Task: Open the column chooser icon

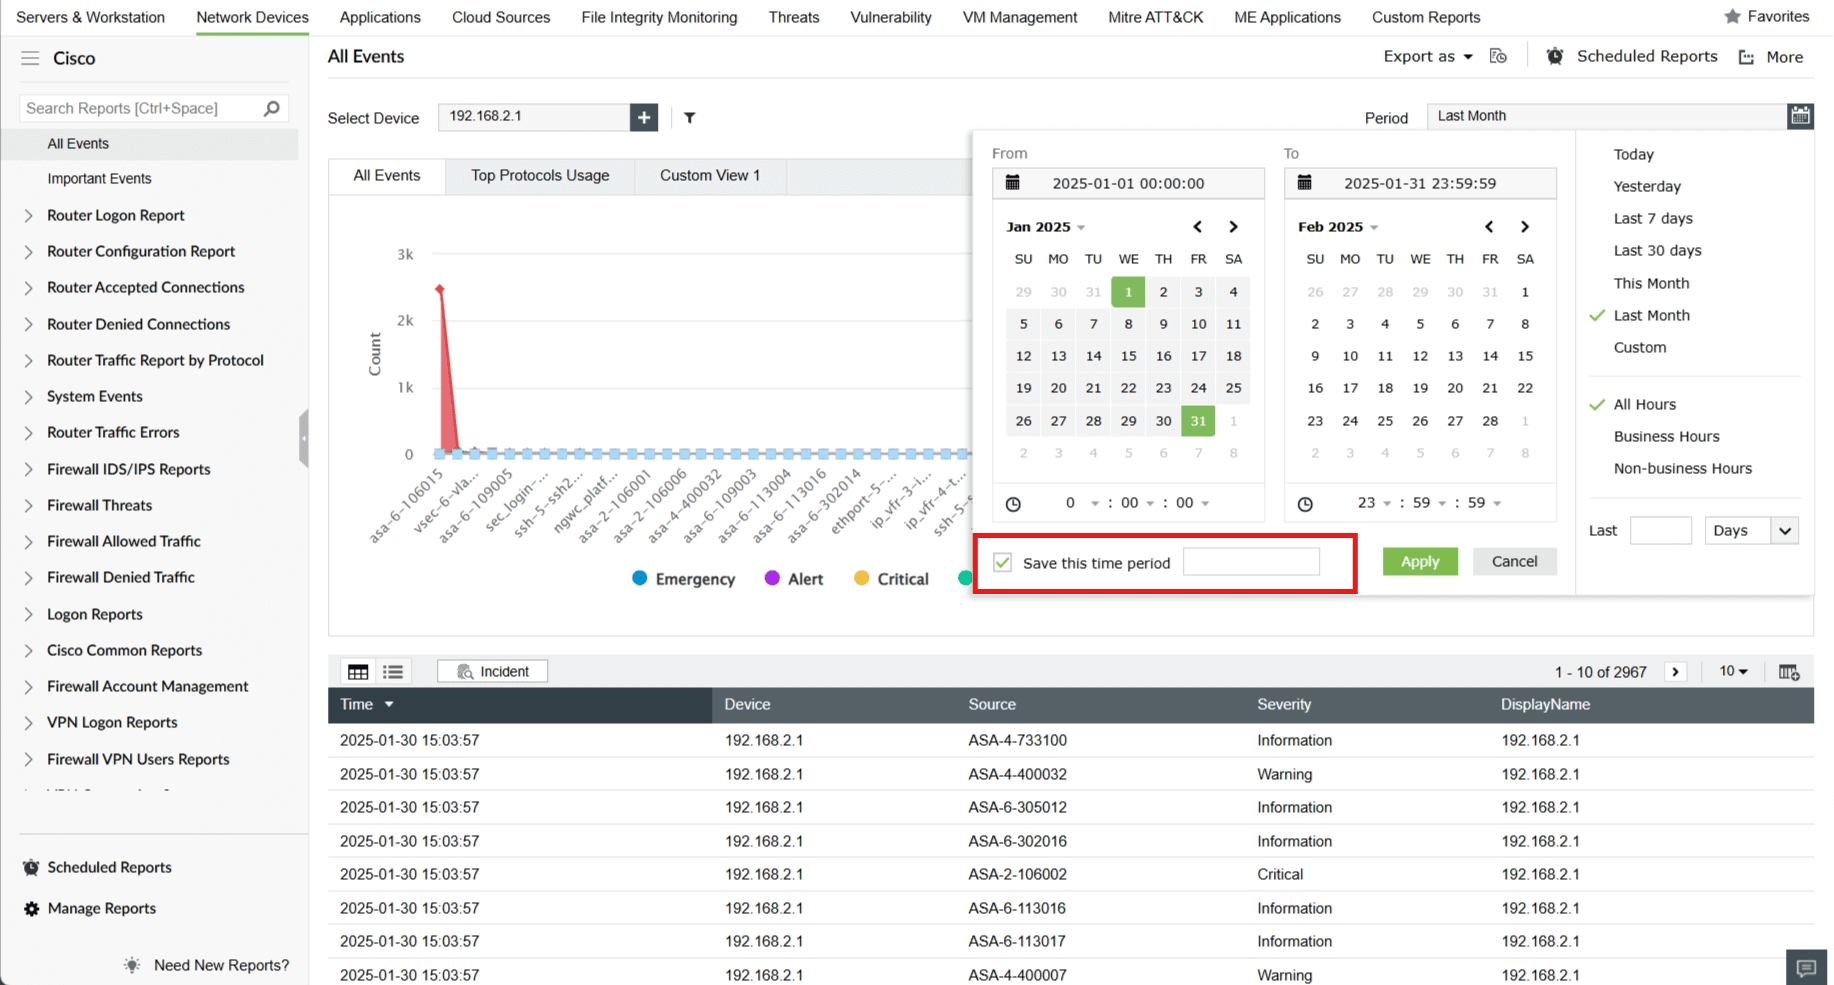Action: tap(1789, 672)
